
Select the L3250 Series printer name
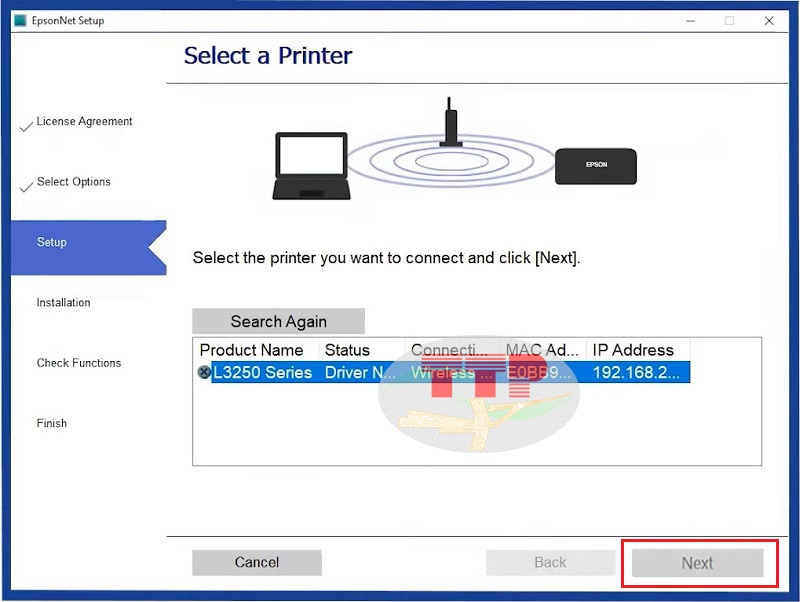point(262,372)
